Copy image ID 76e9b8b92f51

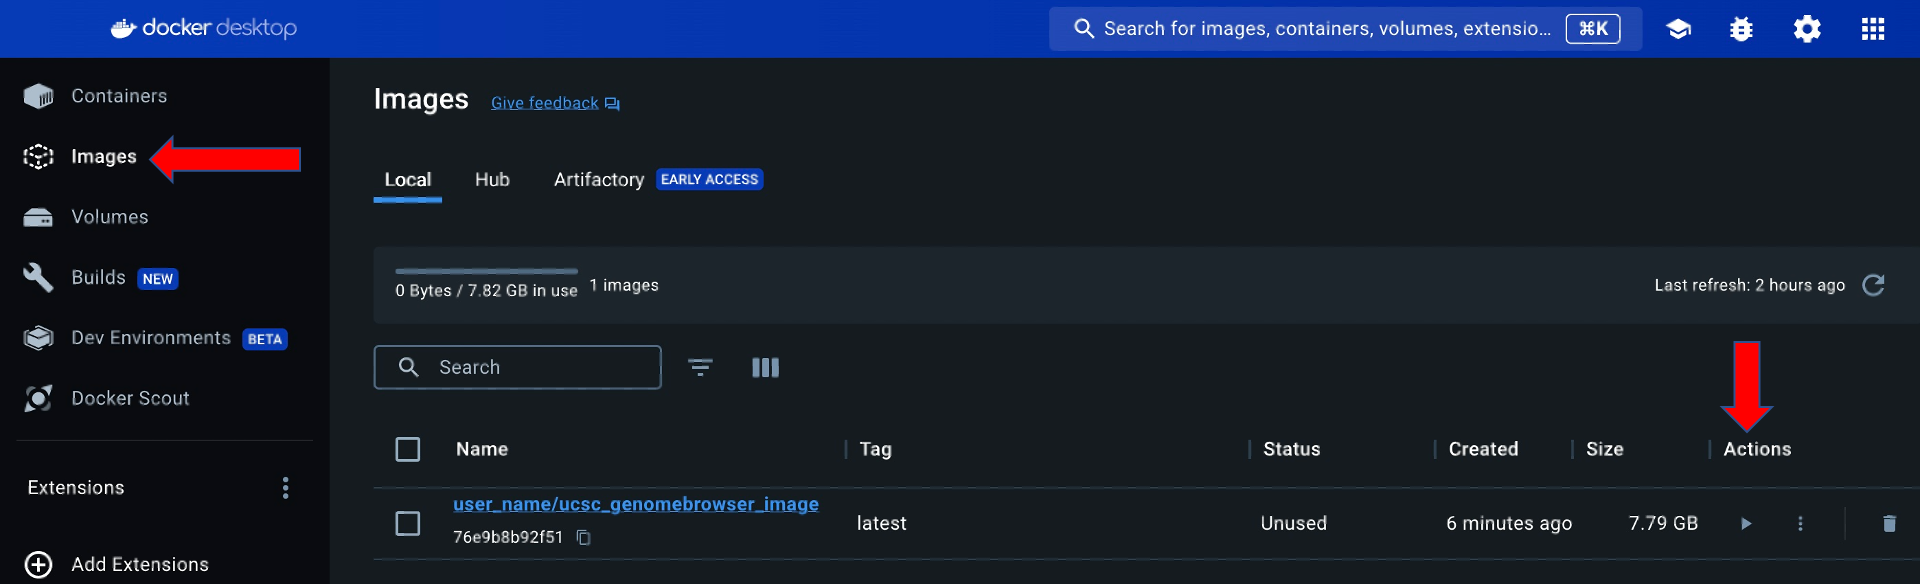tap(584, 538)
